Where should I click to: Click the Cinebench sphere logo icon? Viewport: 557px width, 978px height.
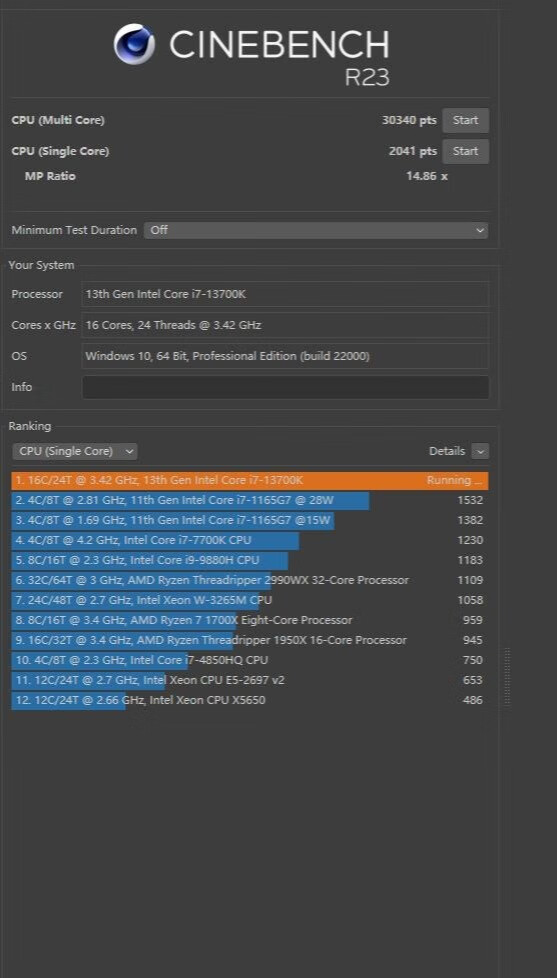pos(134,44)
